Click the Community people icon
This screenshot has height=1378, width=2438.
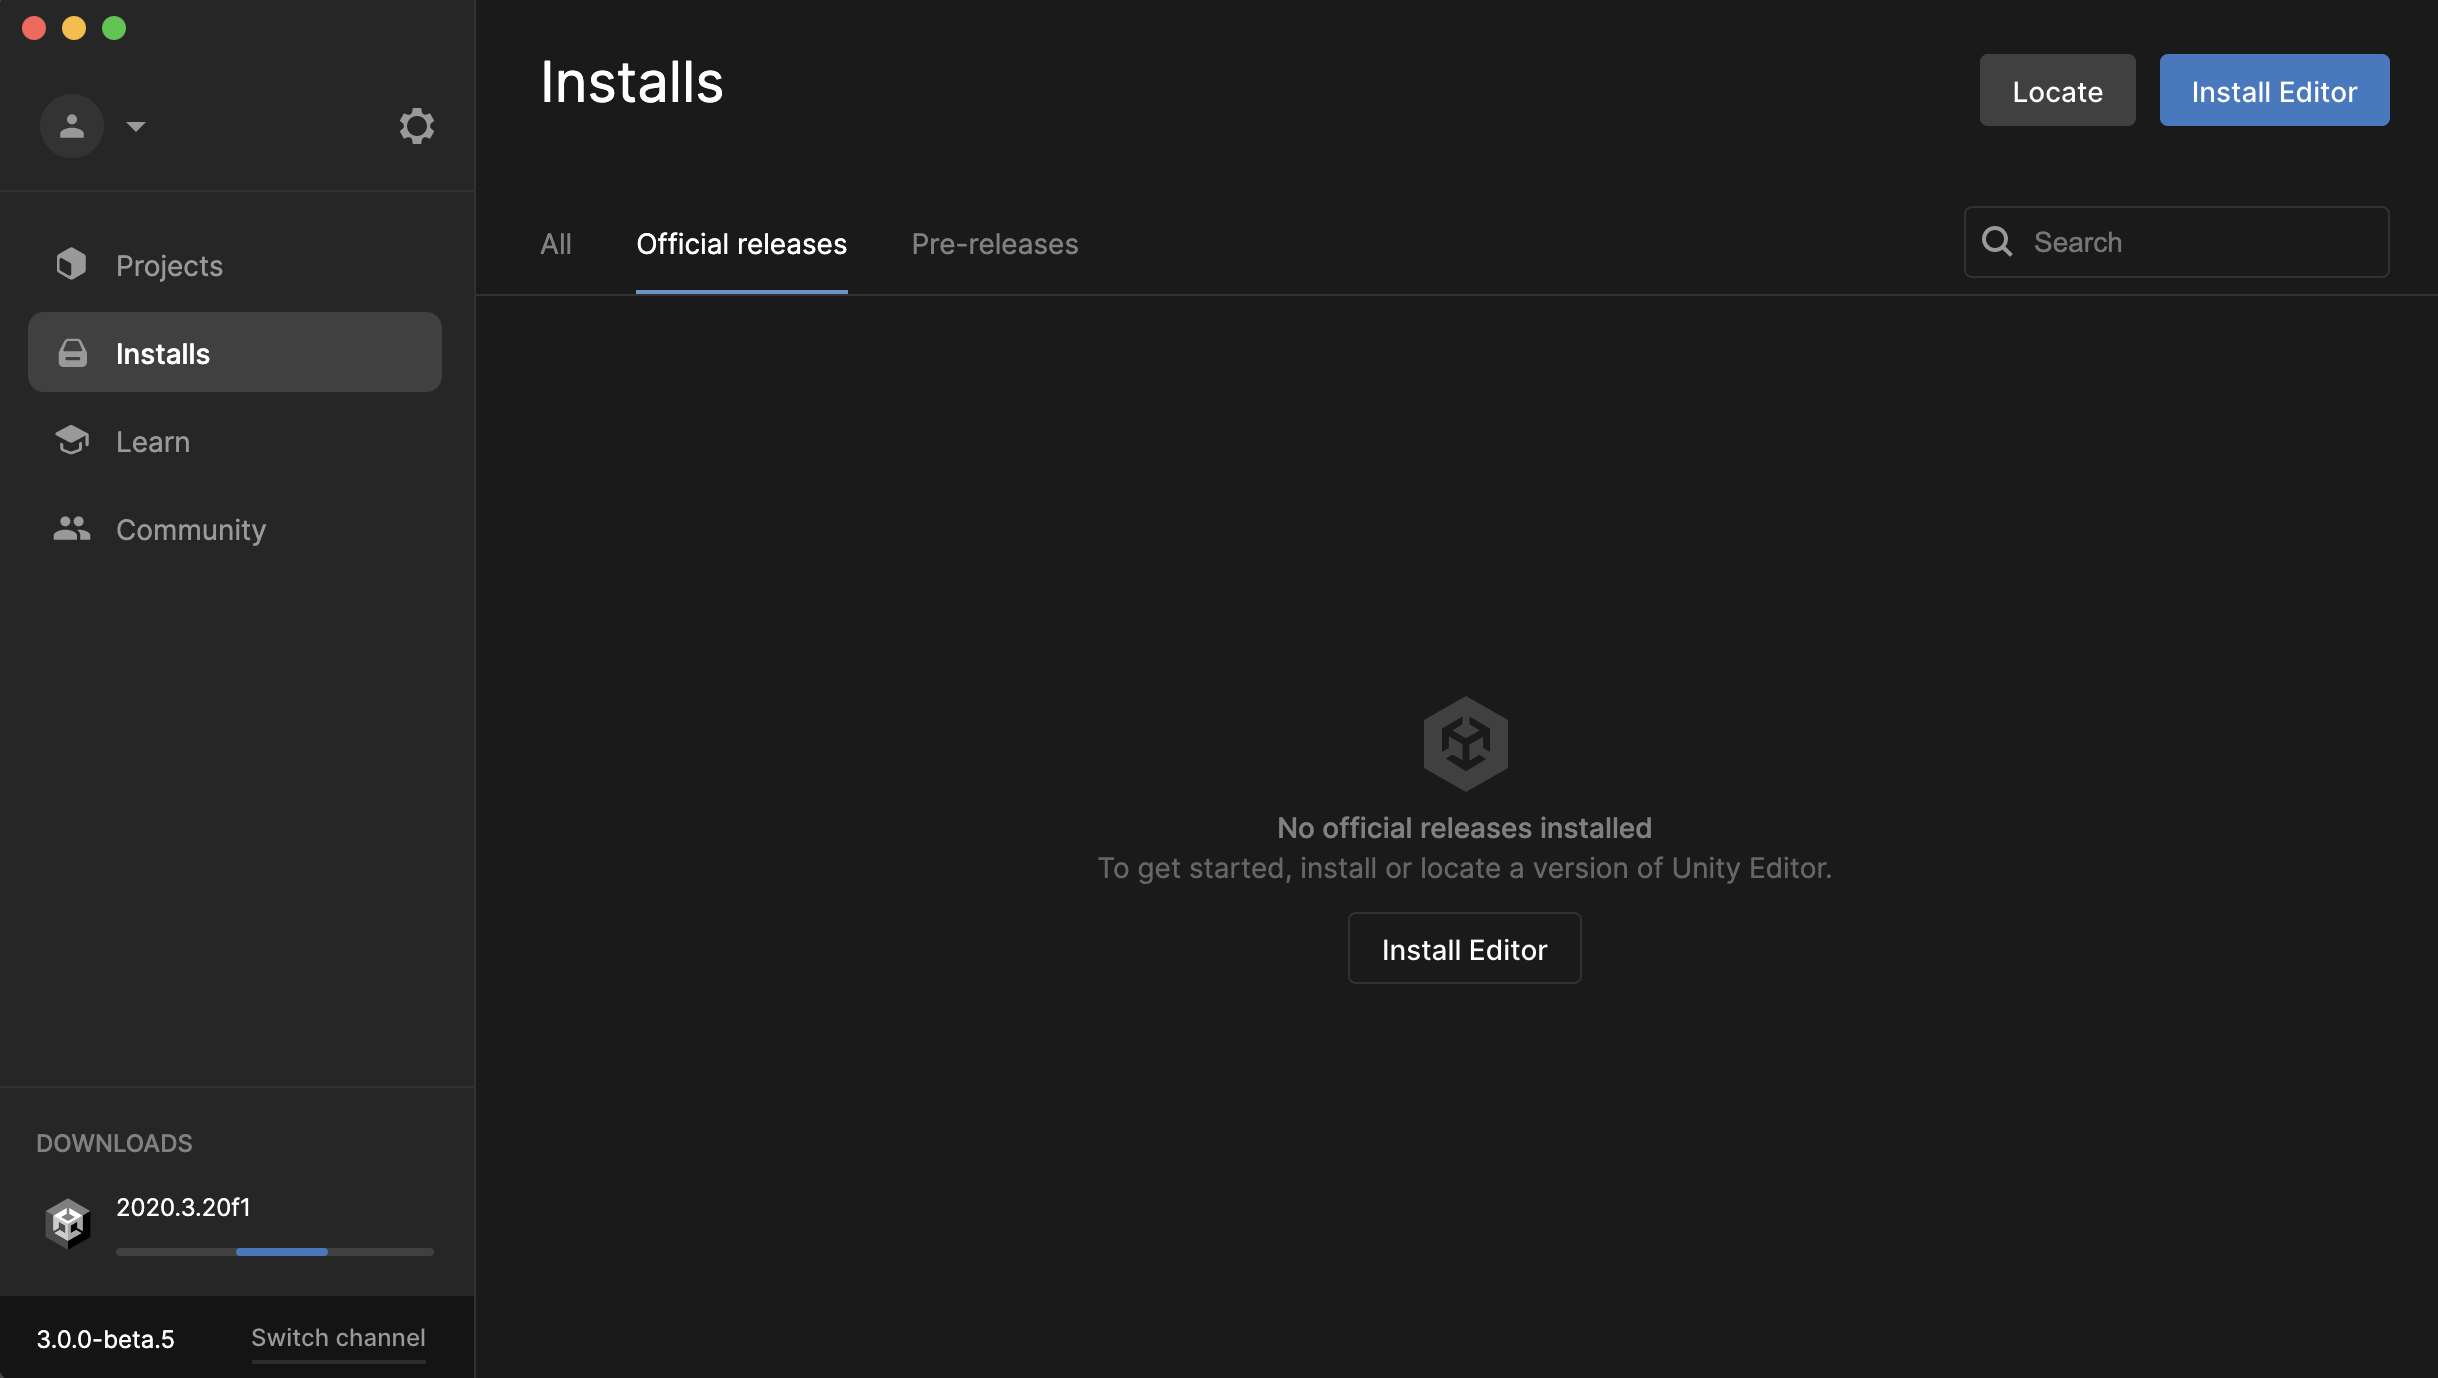(x=71, y=528)
